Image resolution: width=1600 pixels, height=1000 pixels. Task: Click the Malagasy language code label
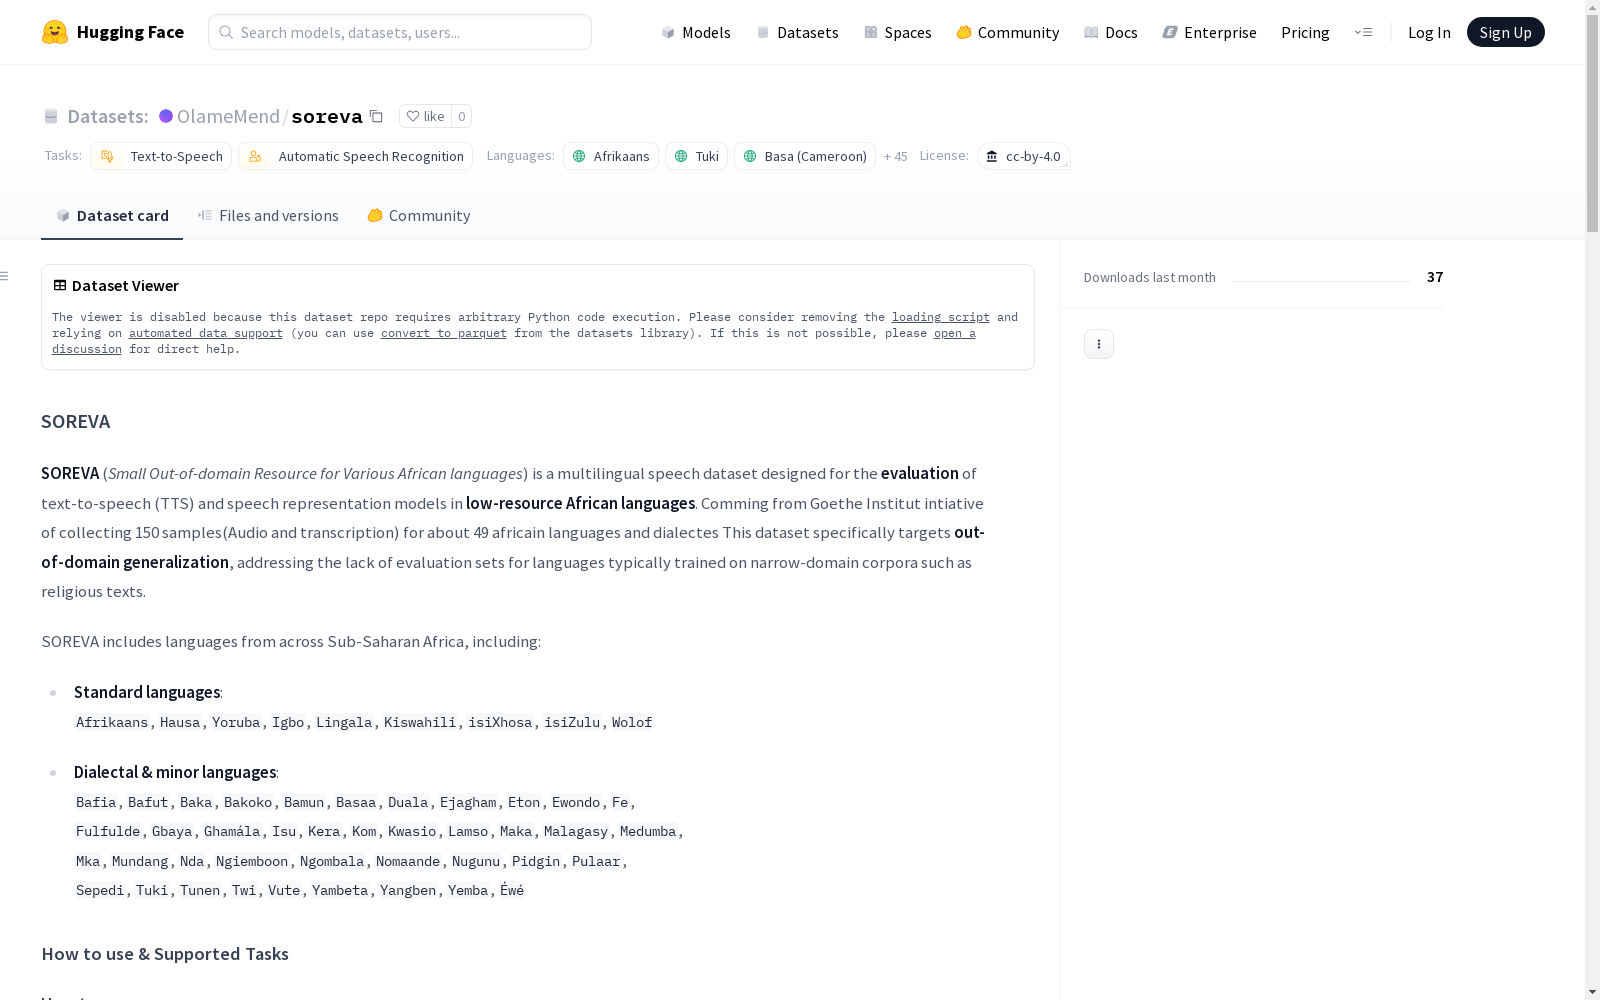576,831
